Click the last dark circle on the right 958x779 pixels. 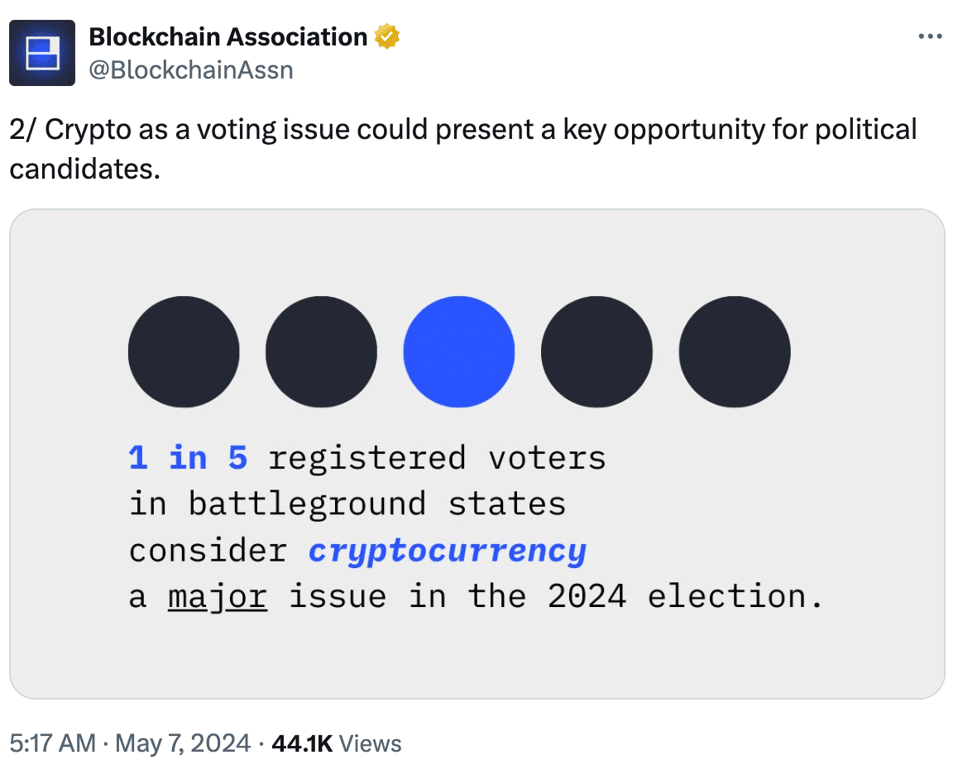click(734, 351)
